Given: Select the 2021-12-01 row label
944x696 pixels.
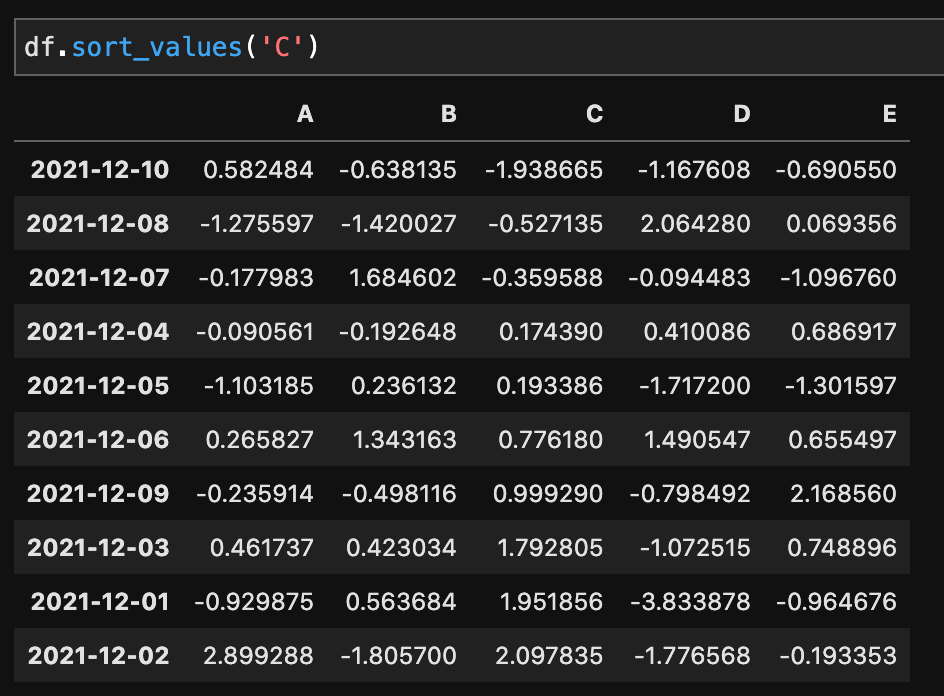Looking at the screenshot, I should pyautogui.click(x=100, y=602).
